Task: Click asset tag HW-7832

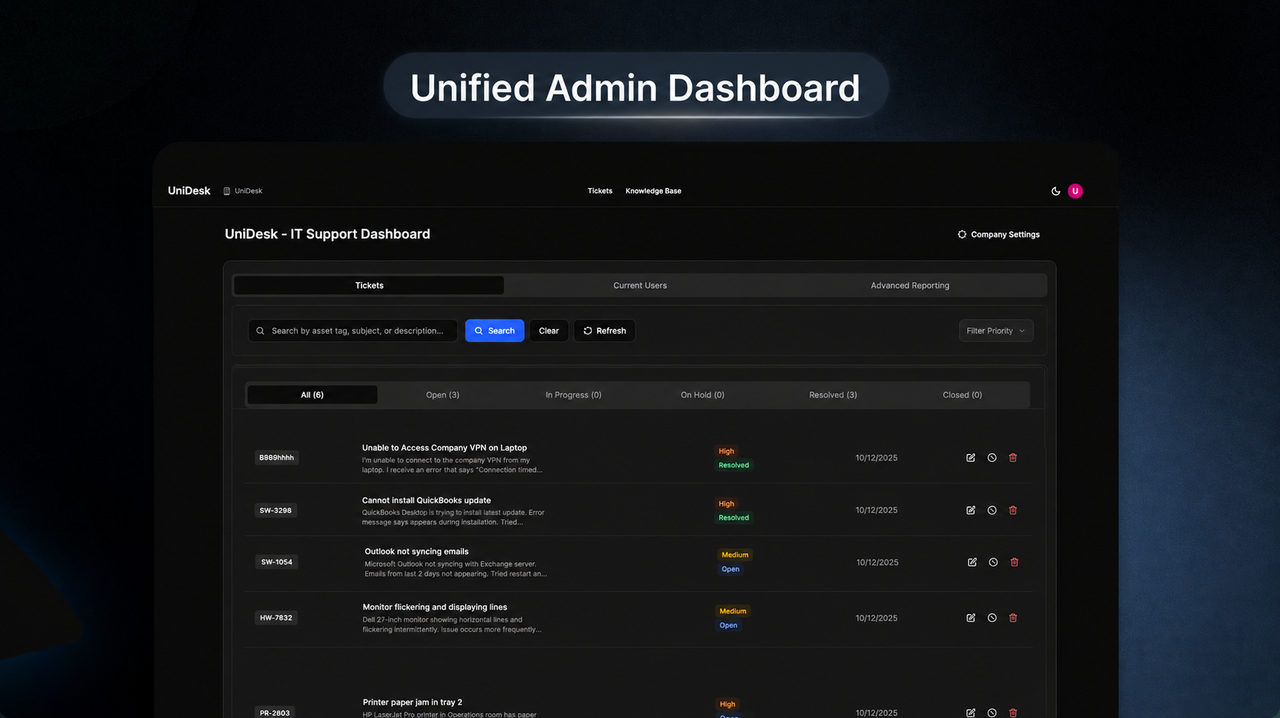Action: click(x=276, y=618)
